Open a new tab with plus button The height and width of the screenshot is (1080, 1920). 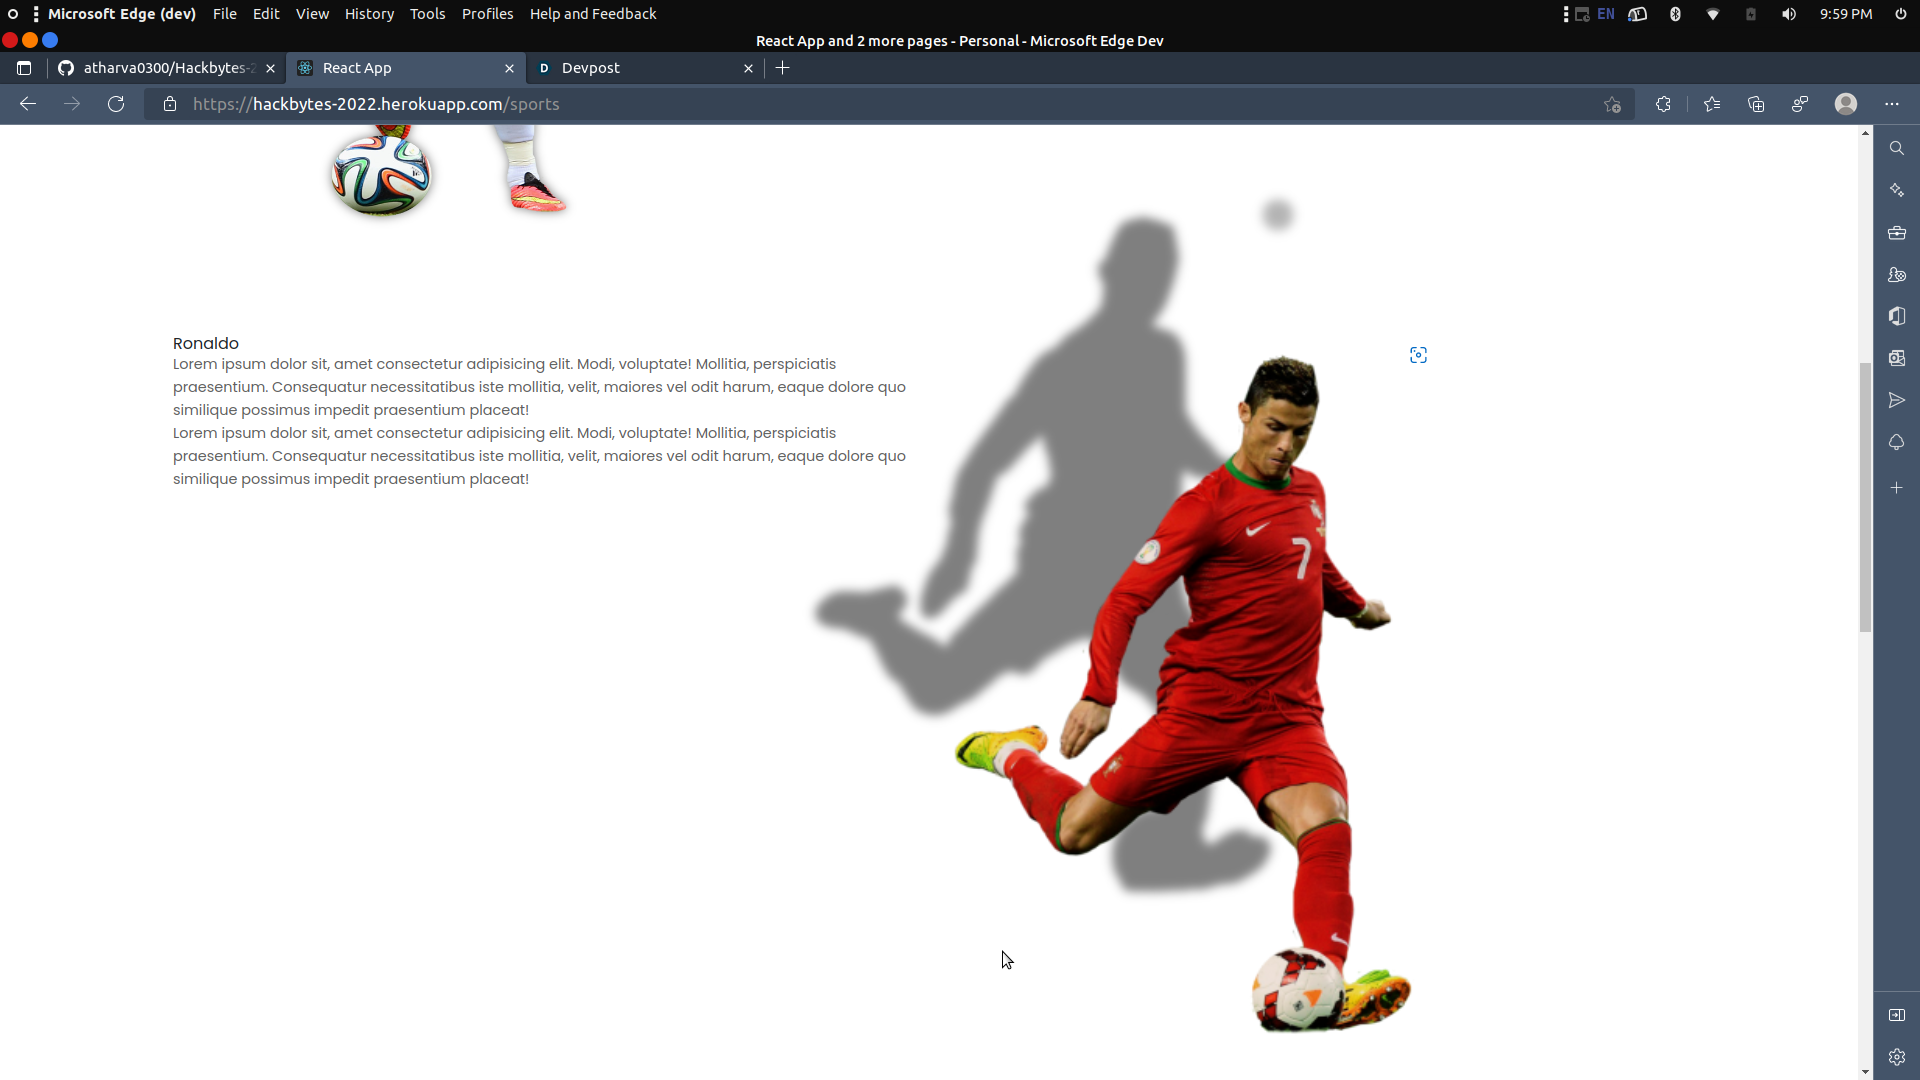coord(783,68)
